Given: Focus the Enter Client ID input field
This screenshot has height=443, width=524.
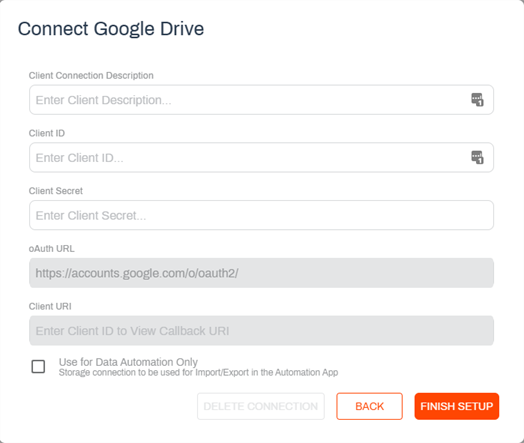Looking at the screenshot, I should point(261,158).
